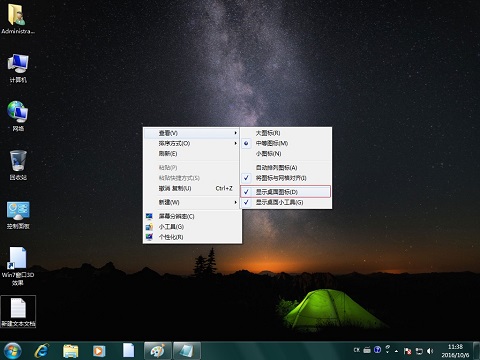Open the network status tray icon
This screenshot has height=360, width=480.
tap(419, 351)
